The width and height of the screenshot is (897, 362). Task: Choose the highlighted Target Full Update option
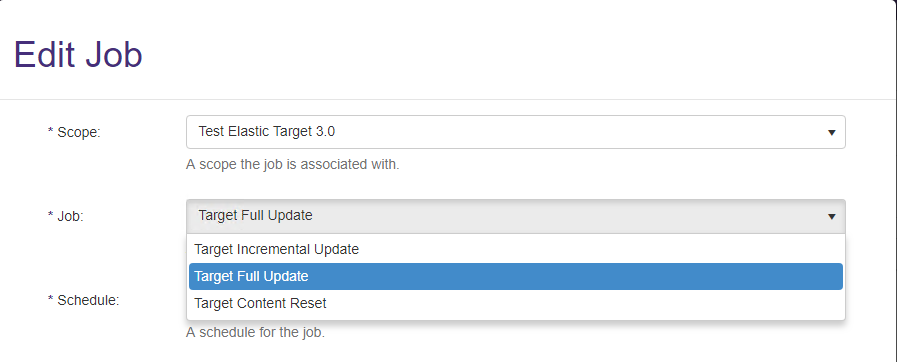coord(515,276)
